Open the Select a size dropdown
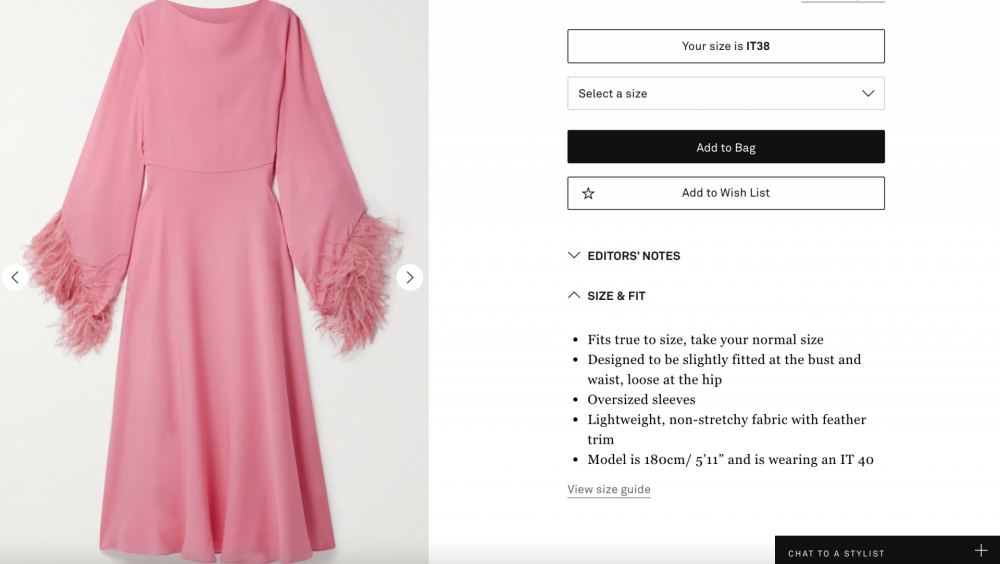Image resolution: width=1000 pixels, height=564 pixels. [725, 93]
